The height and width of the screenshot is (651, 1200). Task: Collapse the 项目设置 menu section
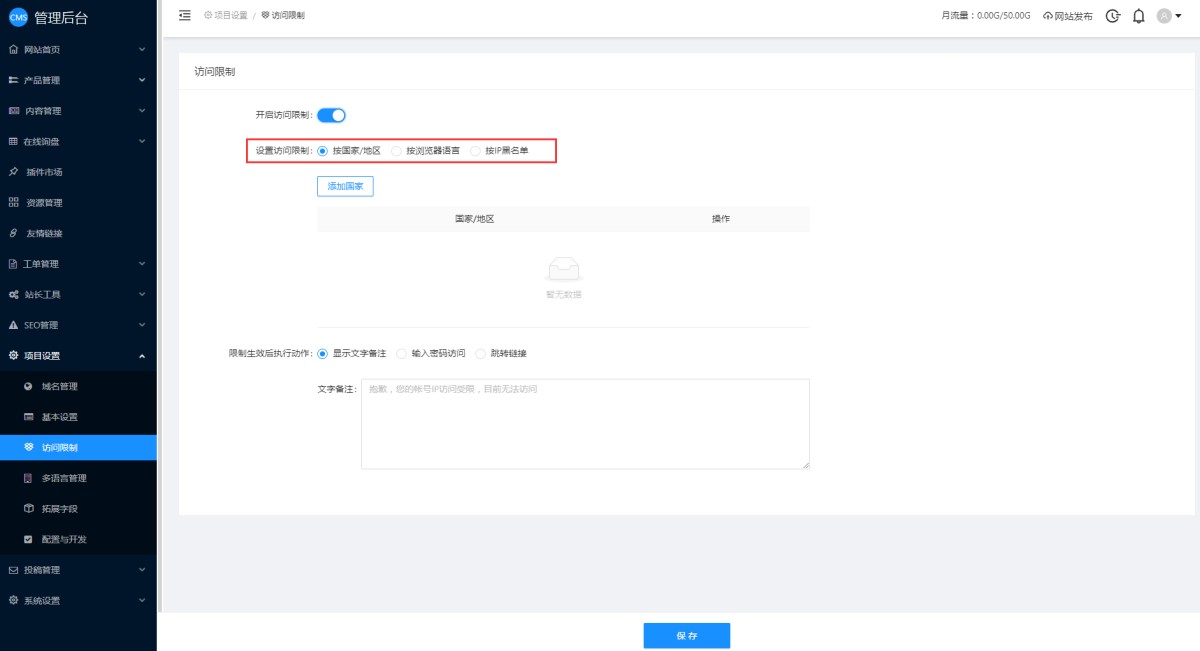[x=78, y=356]
